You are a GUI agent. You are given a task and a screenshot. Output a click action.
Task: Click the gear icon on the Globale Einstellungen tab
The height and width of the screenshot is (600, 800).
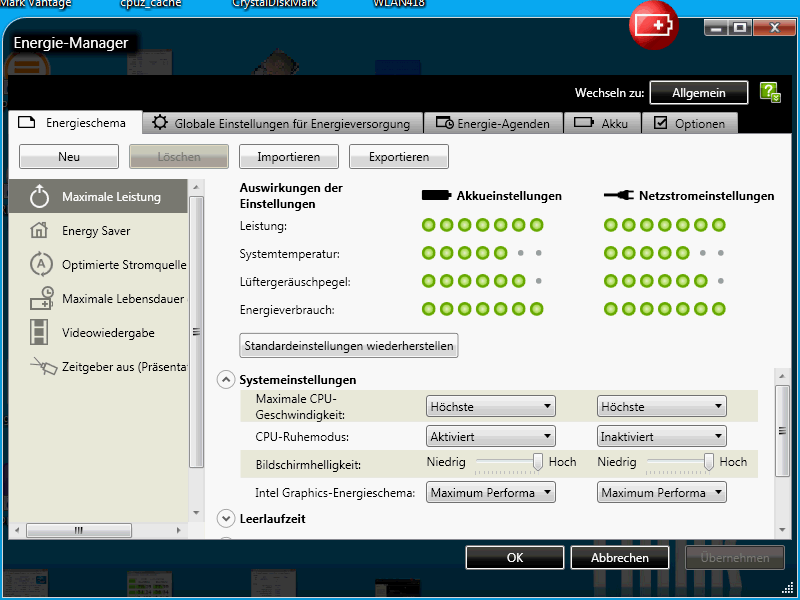coord(160,122)
